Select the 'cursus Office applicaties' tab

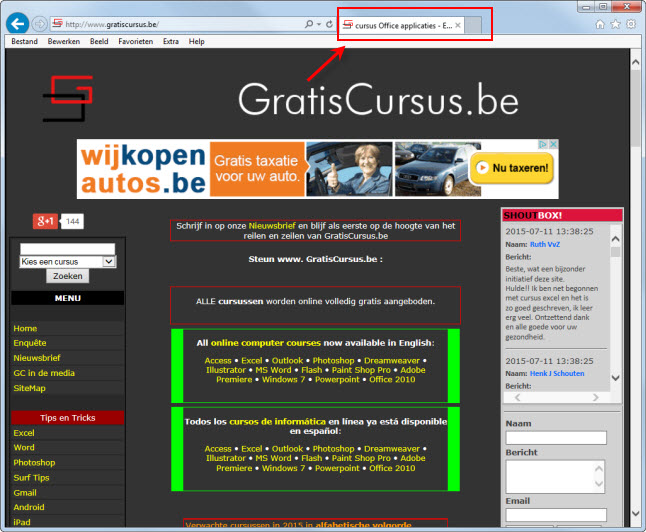pyautogui.click(x=402, y=25)
